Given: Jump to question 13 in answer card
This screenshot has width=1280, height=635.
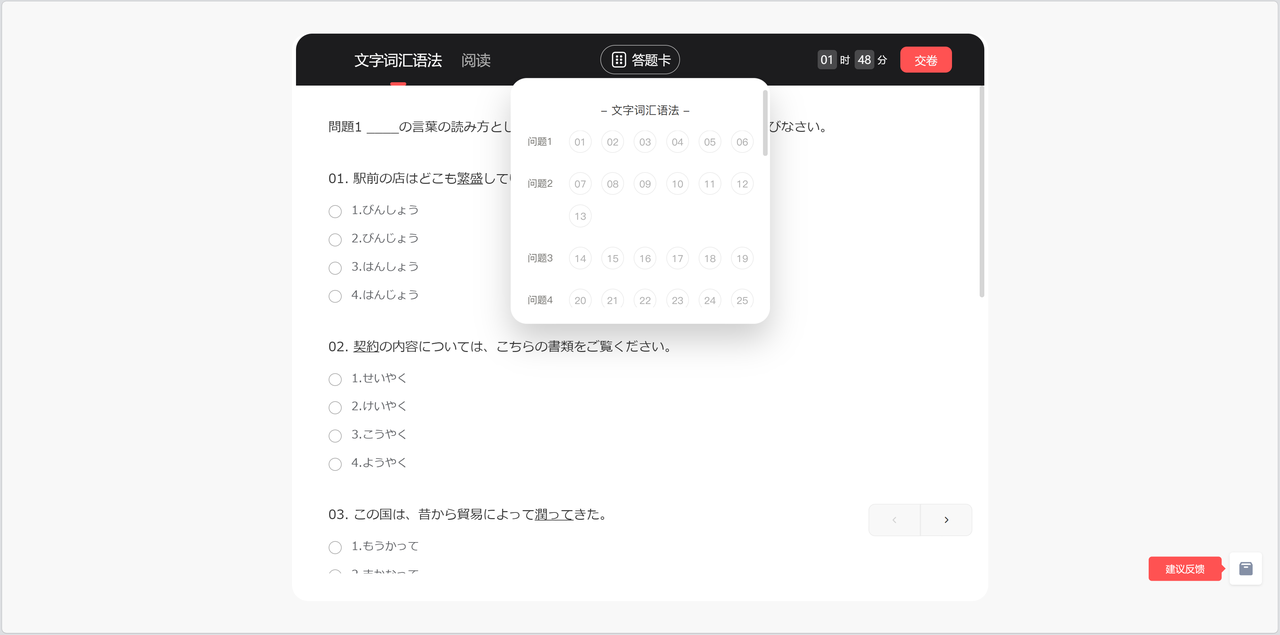Looking at the screenshot, I should click(580, 216).
